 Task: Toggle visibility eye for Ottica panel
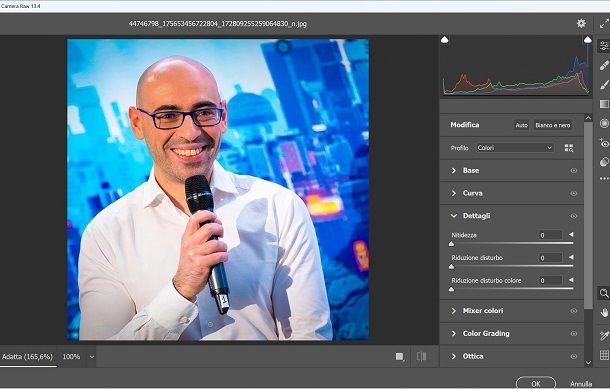(x=573, y=356)
